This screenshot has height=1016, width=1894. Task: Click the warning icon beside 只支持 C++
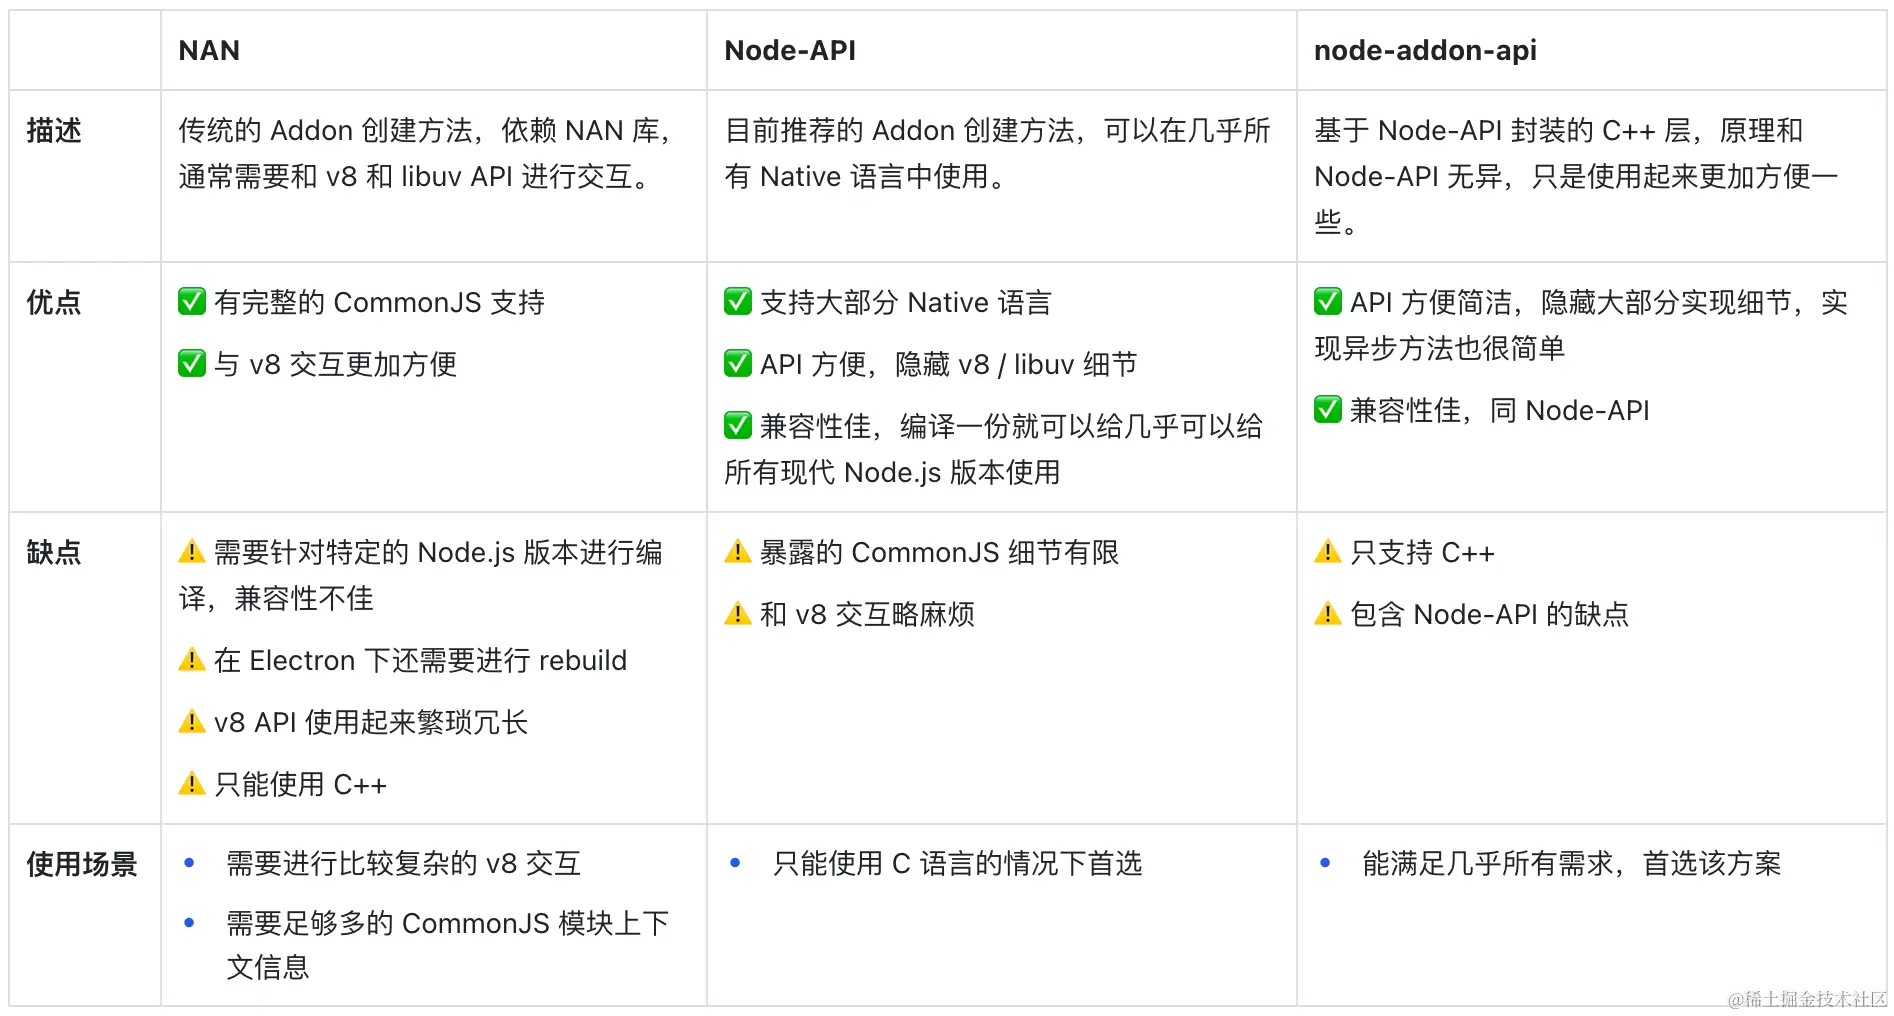(x=1328, y=551)
